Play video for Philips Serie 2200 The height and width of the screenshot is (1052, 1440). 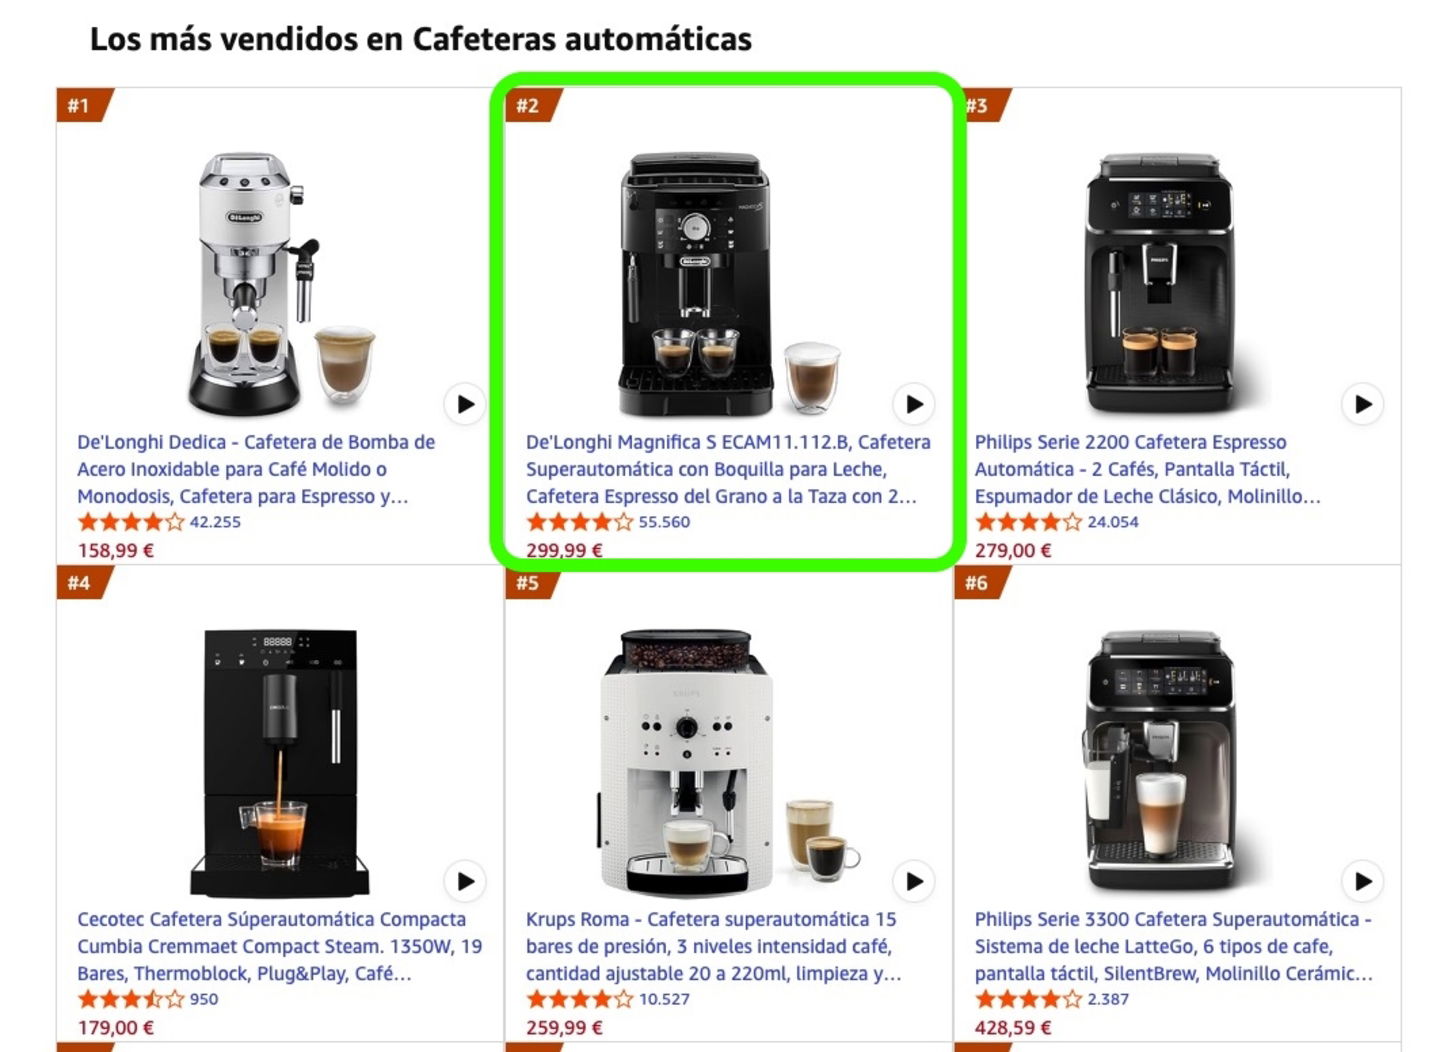tap(1363, 404)
